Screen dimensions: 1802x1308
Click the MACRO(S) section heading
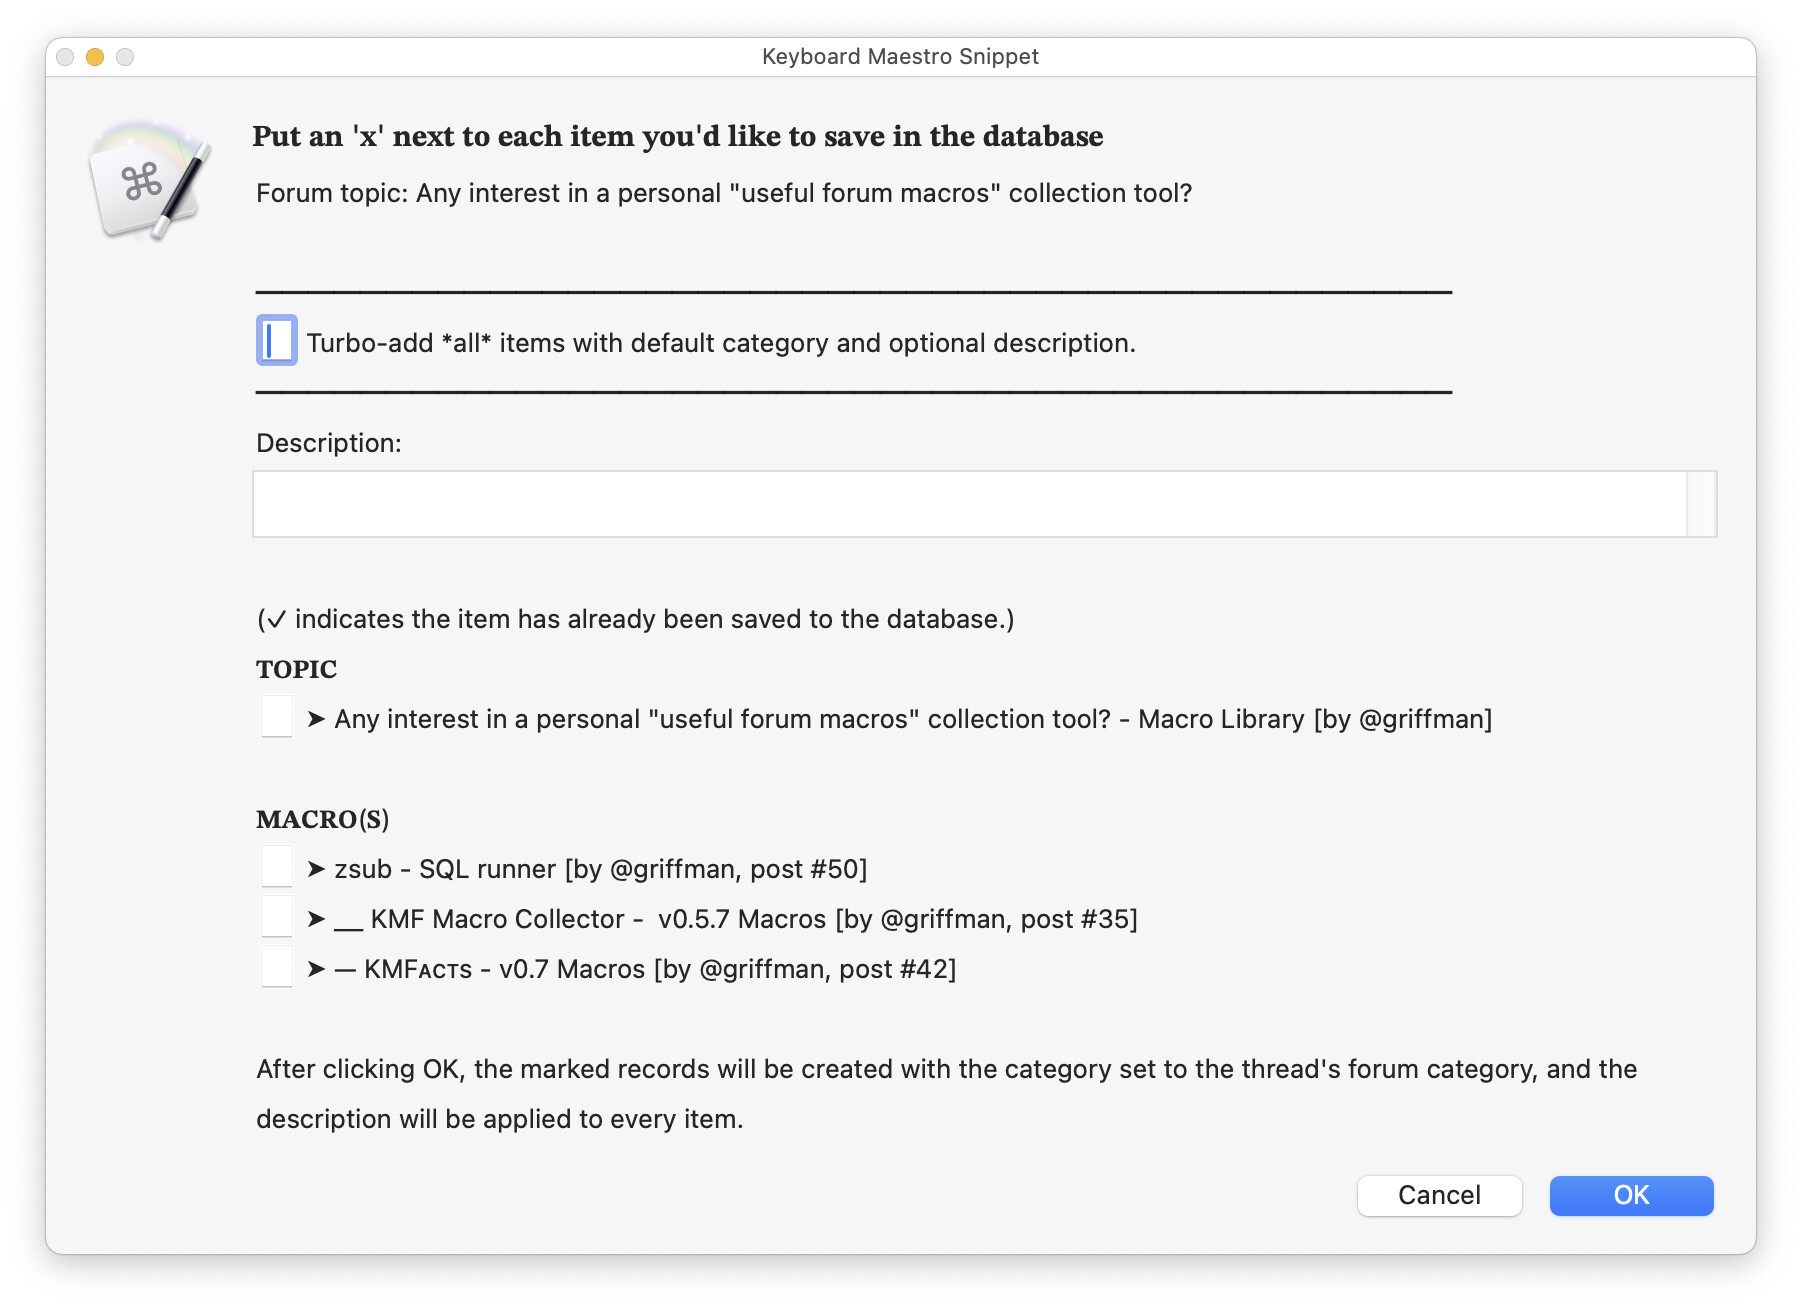322,819
